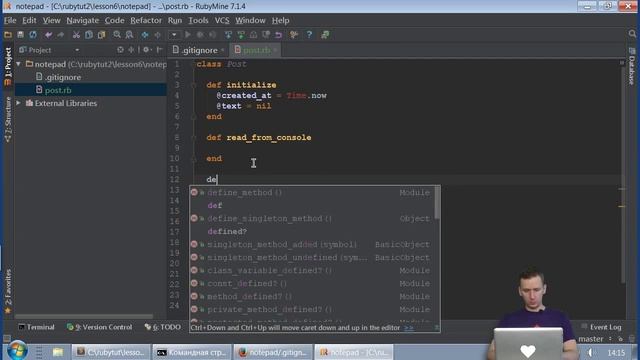
Task: Click the VCS update project icon
Action: pyautogui.click(x=228, y=35)
